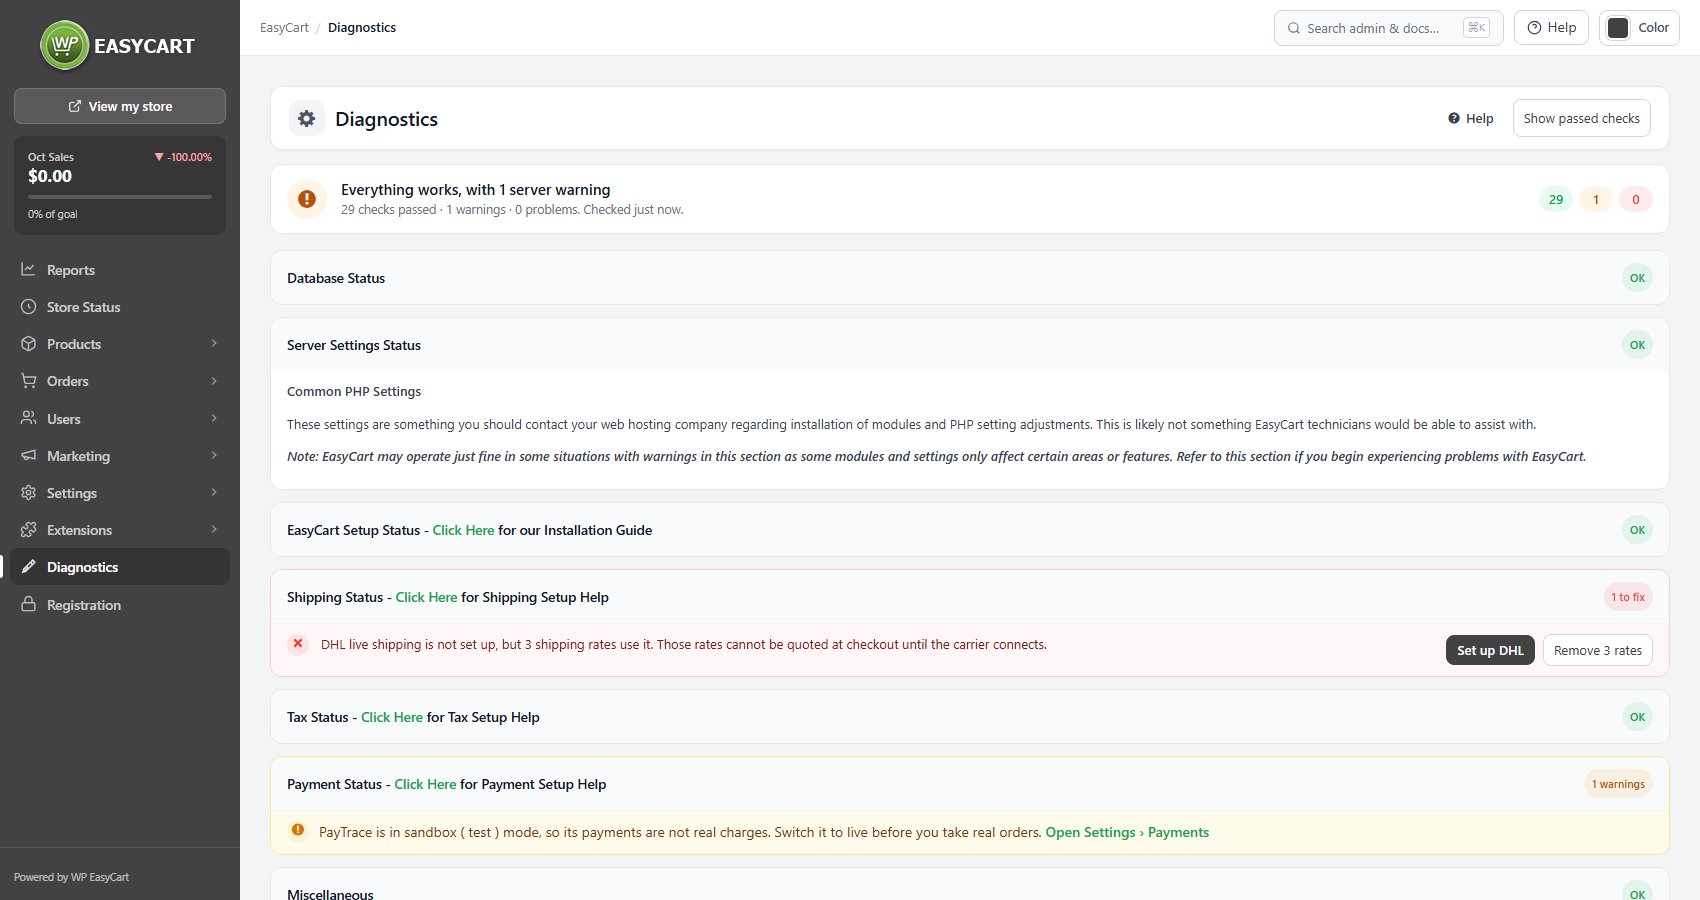Click Show passed checks button
The image size is (1700, 900).
click(x=1582, y=118)
